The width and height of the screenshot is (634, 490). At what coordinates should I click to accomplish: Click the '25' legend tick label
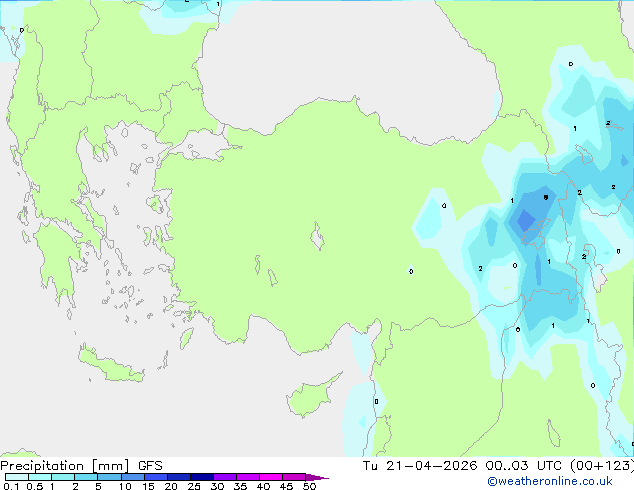pyautogui.click(x=194, y=486)
